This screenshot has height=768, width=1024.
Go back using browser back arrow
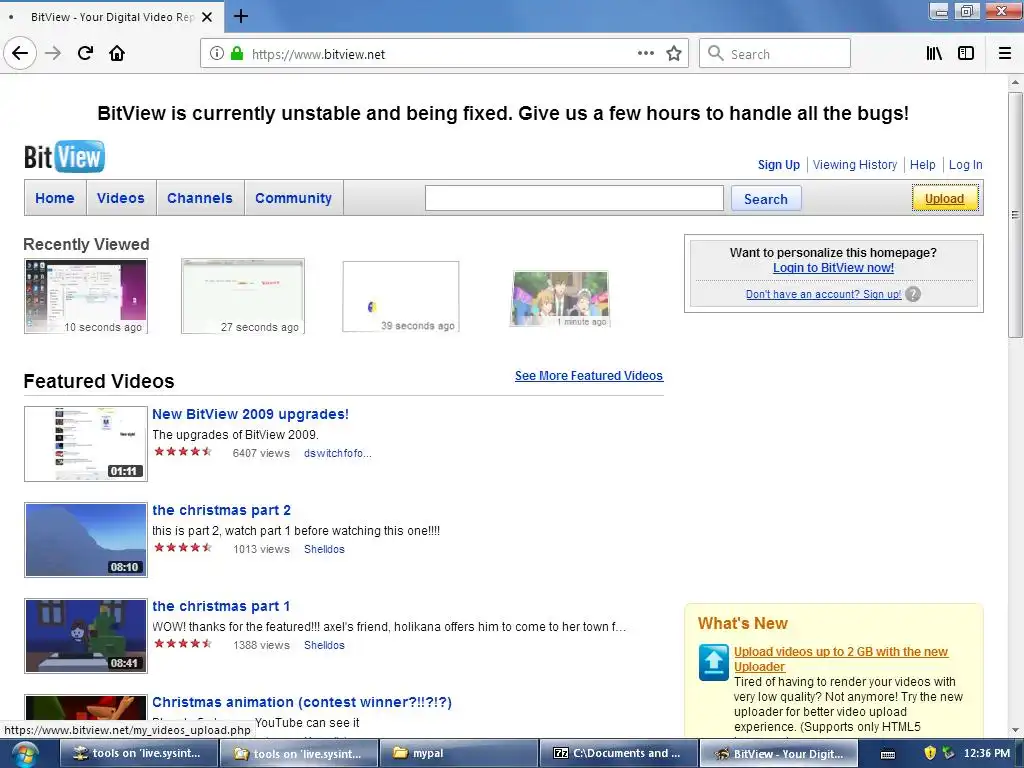click(x=20, y=54)
